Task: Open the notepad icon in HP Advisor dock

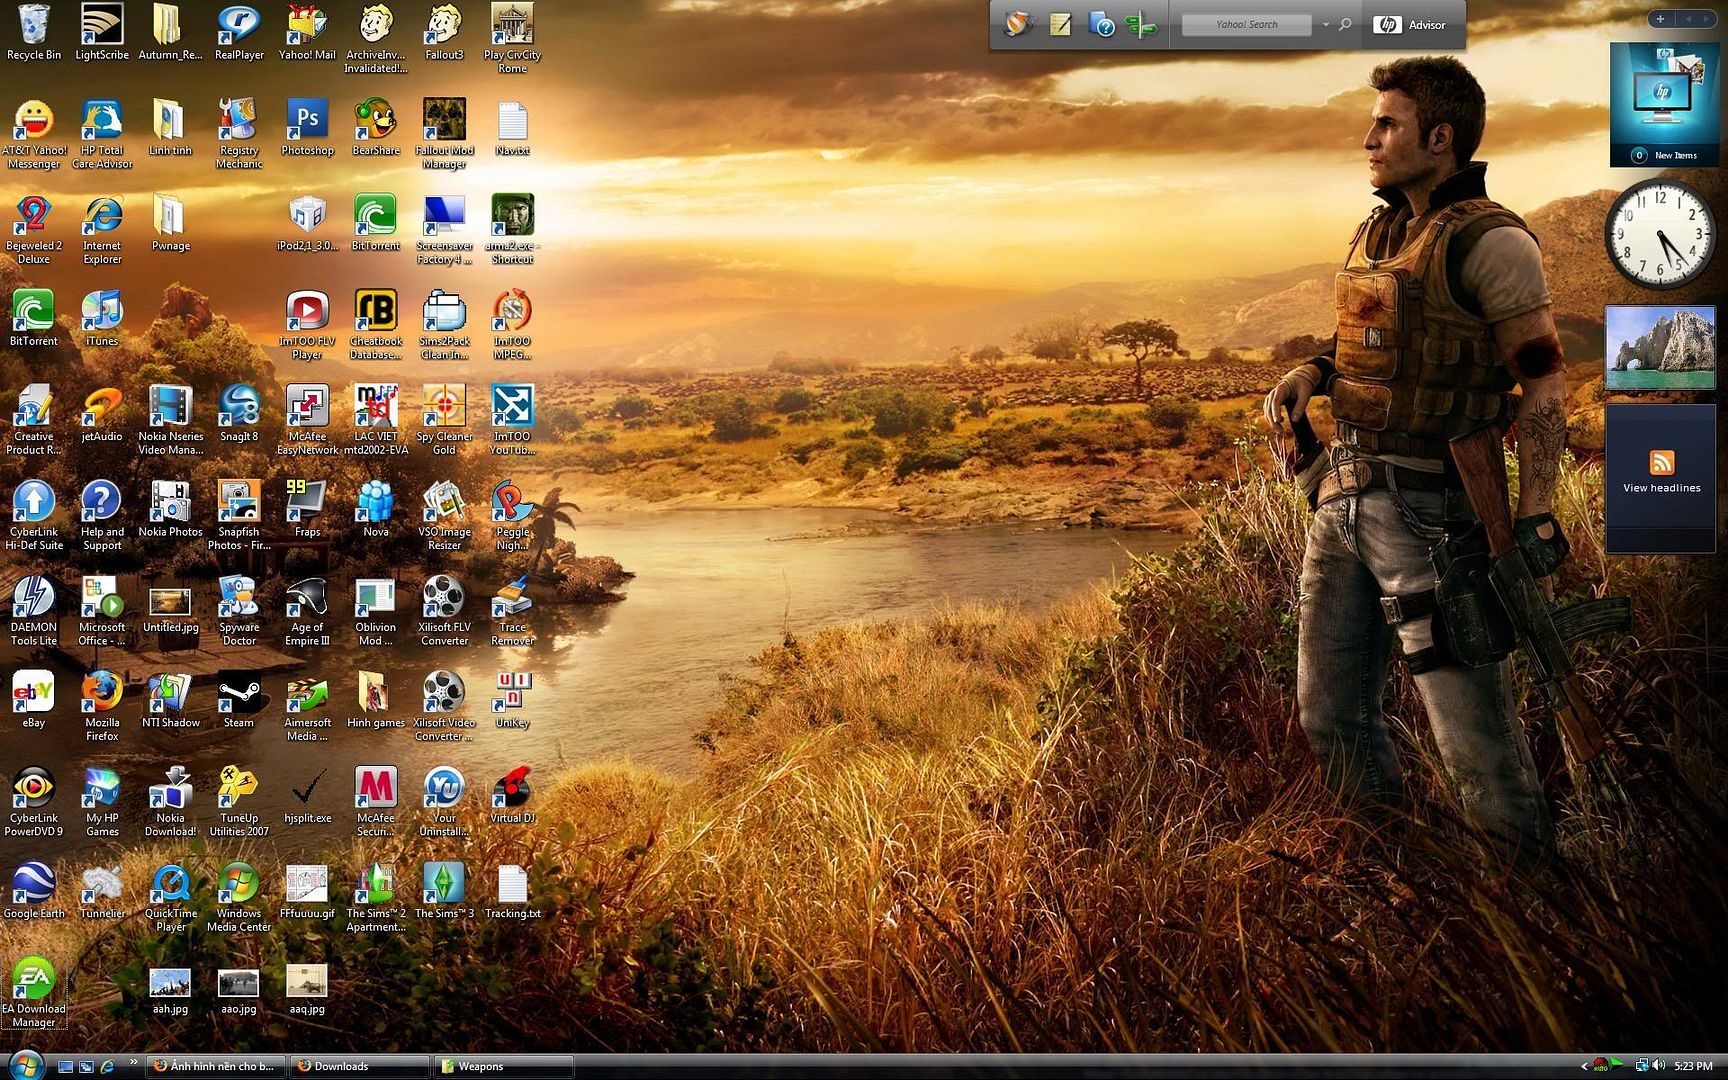Action: click(x=1060, y=25)
